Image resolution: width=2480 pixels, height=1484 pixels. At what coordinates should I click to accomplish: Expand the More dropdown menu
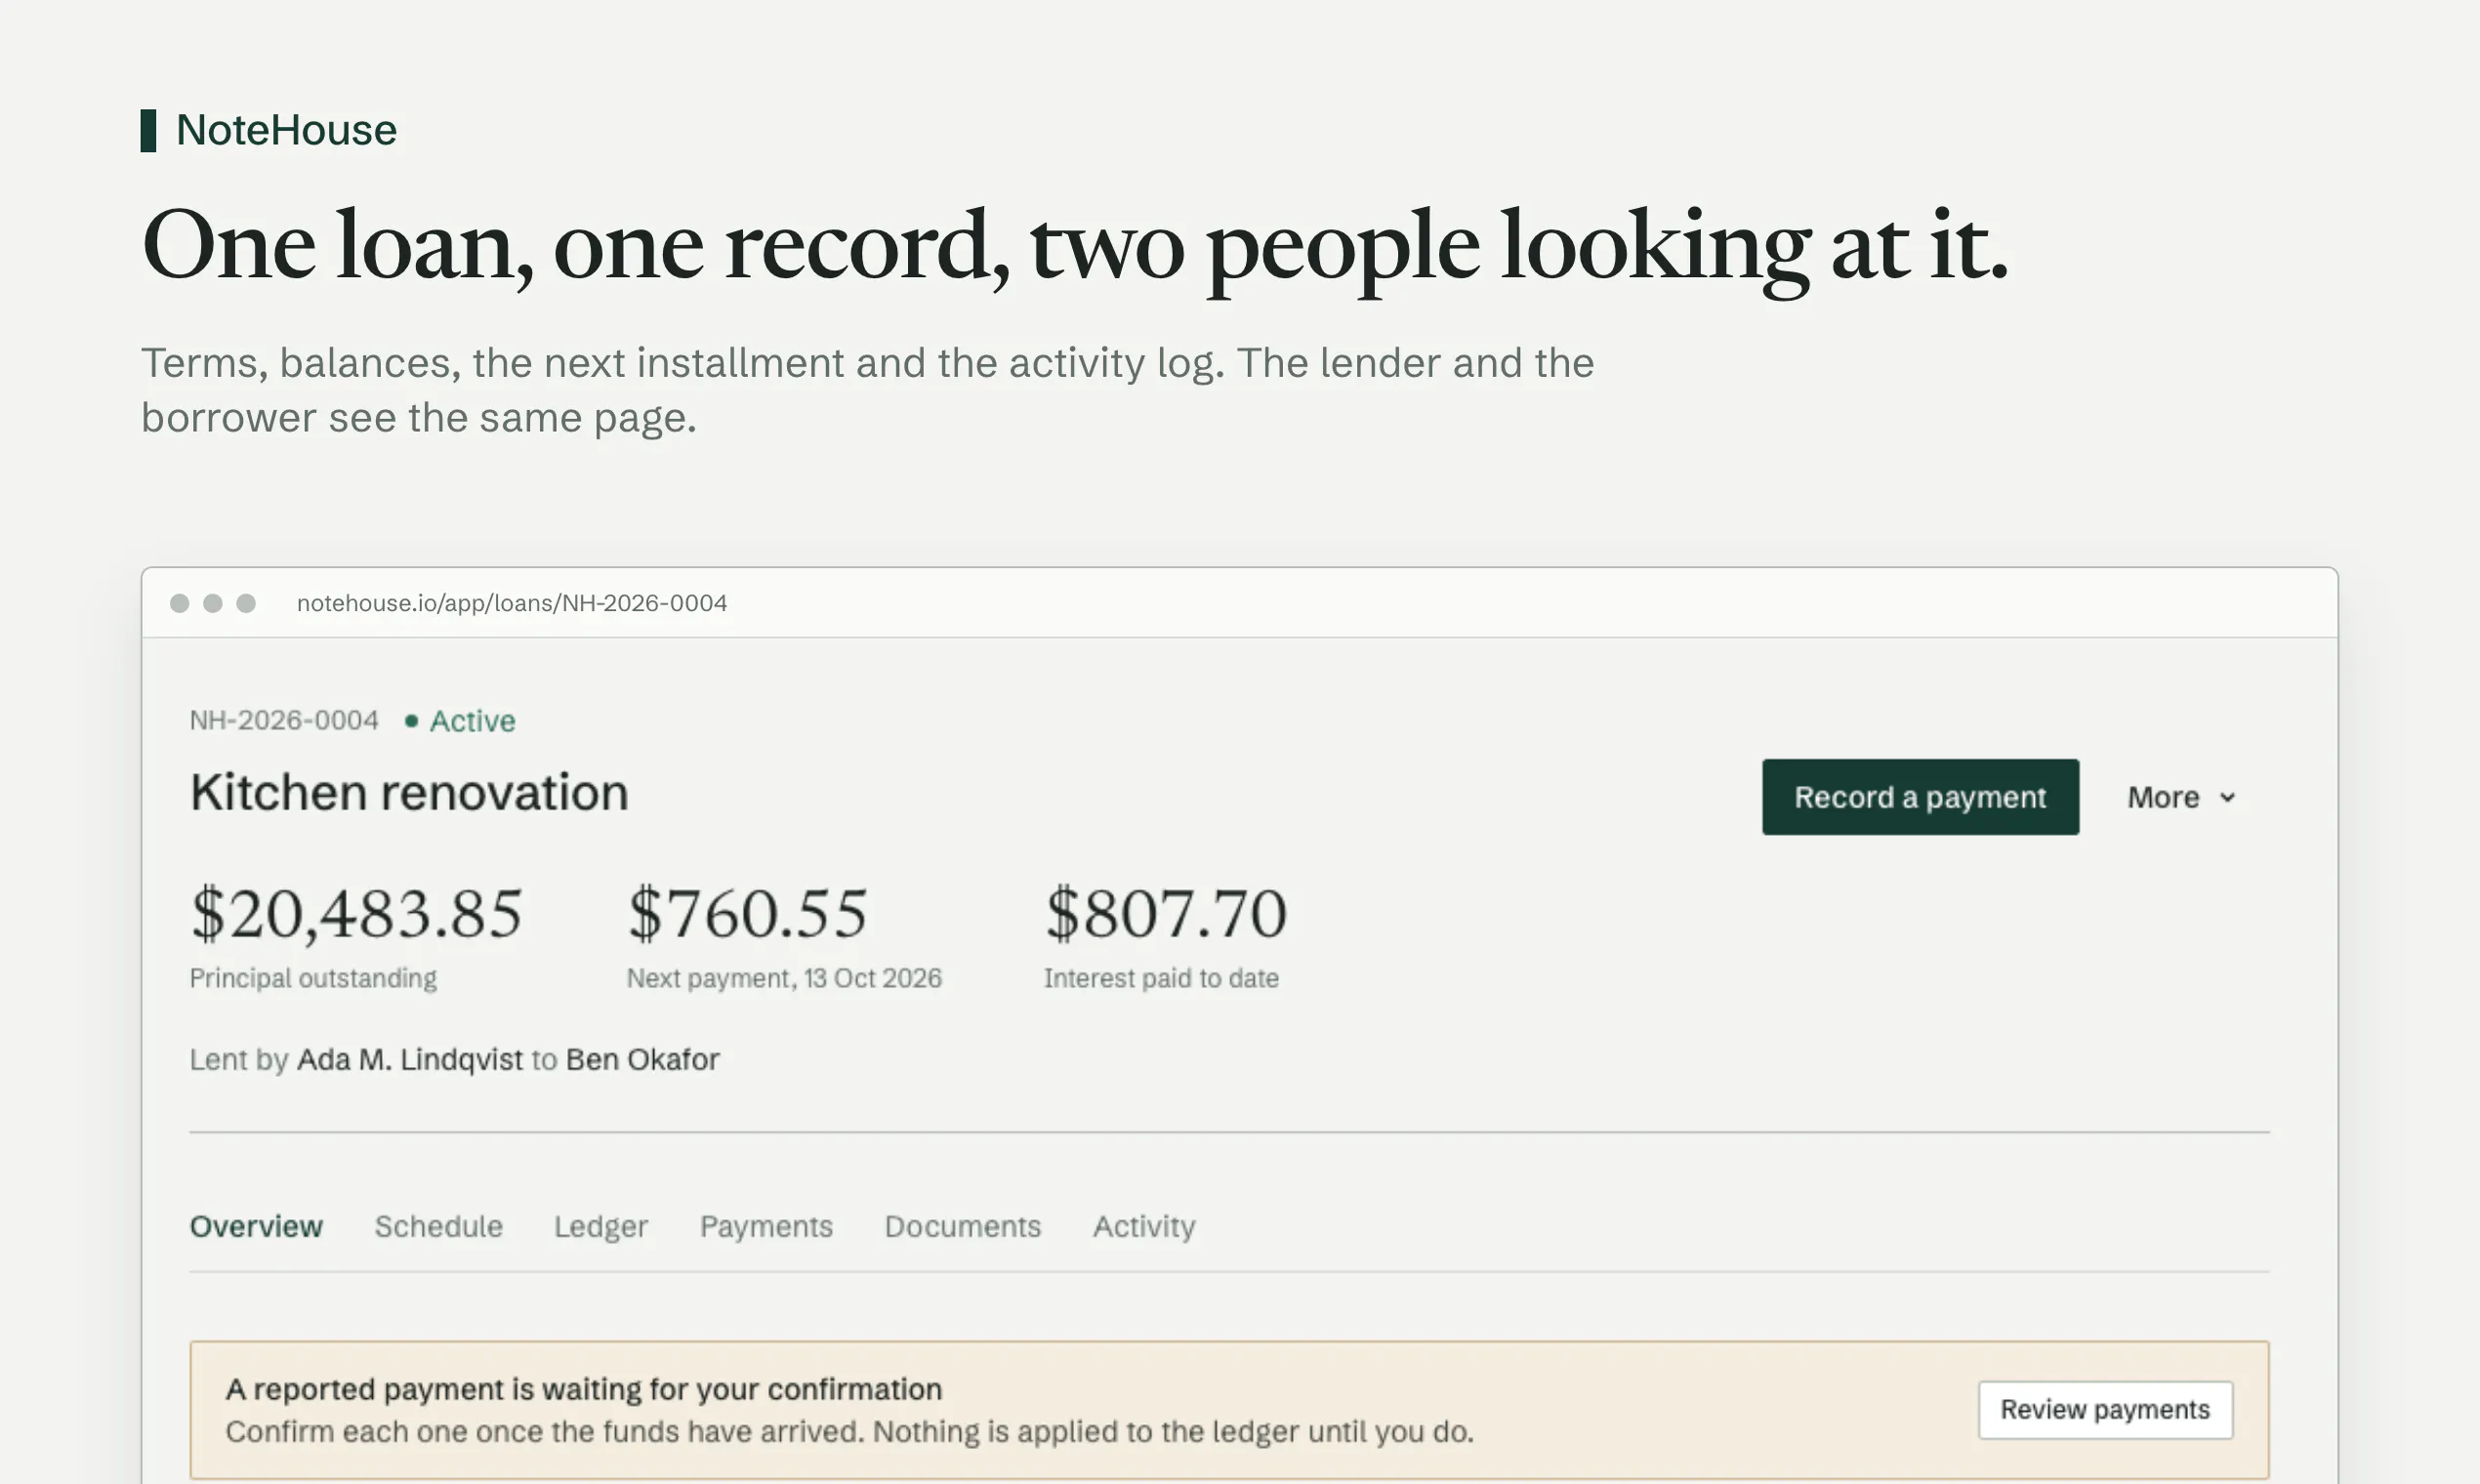(x=2181, y=797)
